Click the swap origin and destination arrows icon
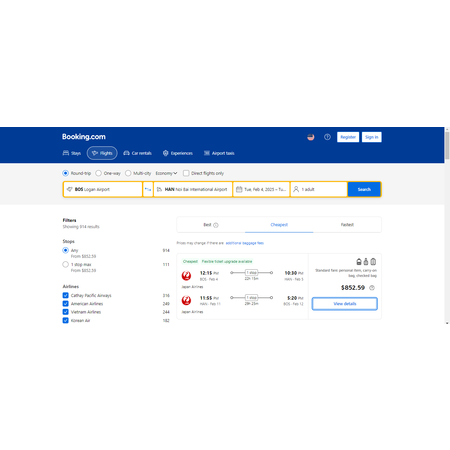 point(148,189)
